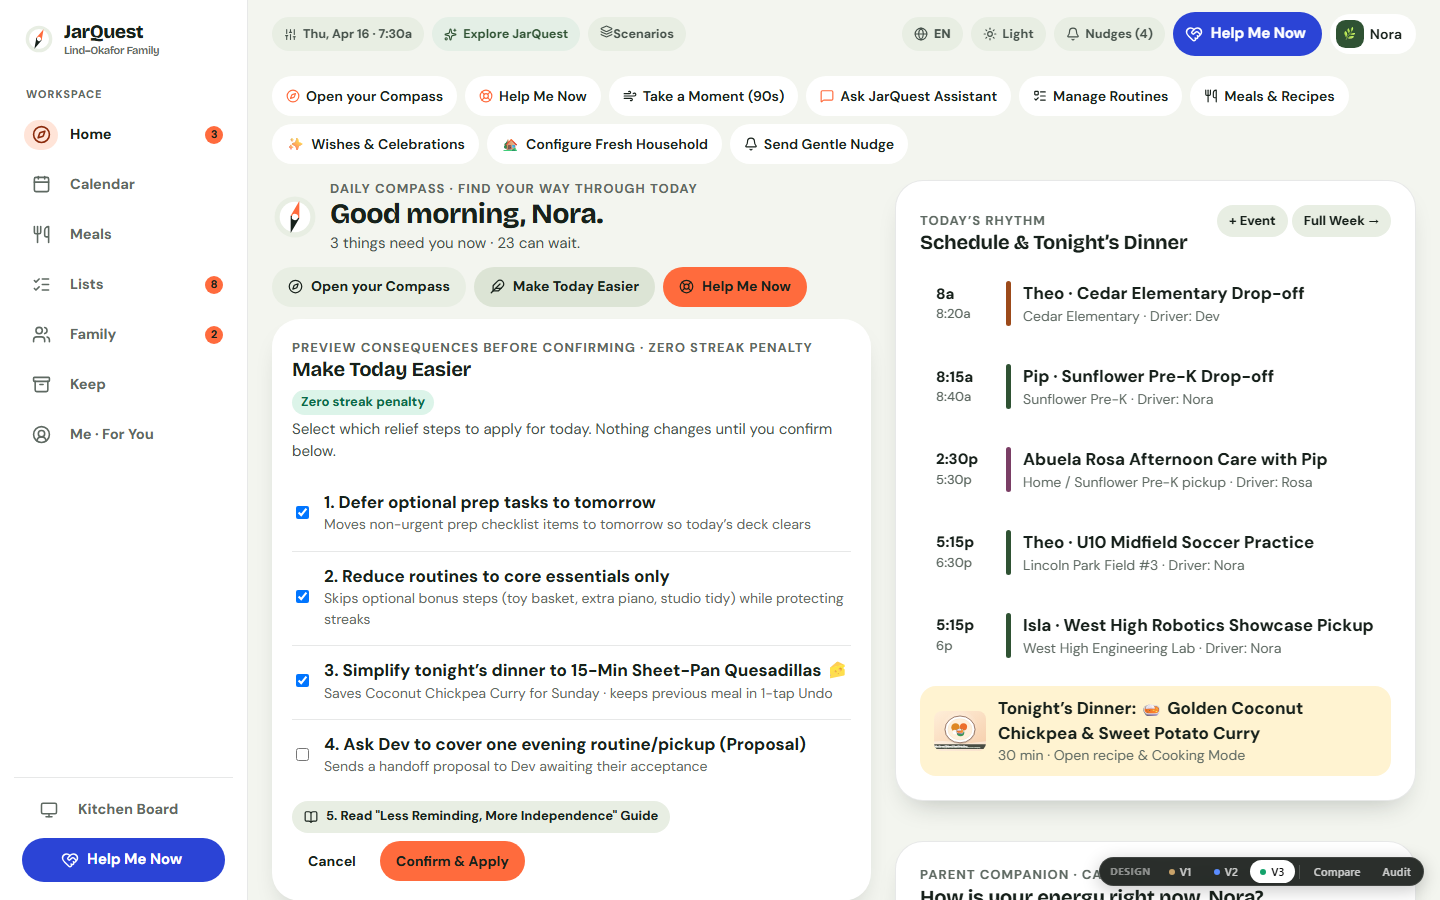Uncheck Reduce routines to core essentials
This screenshot has width=1440, height=900.
[302, 597]
